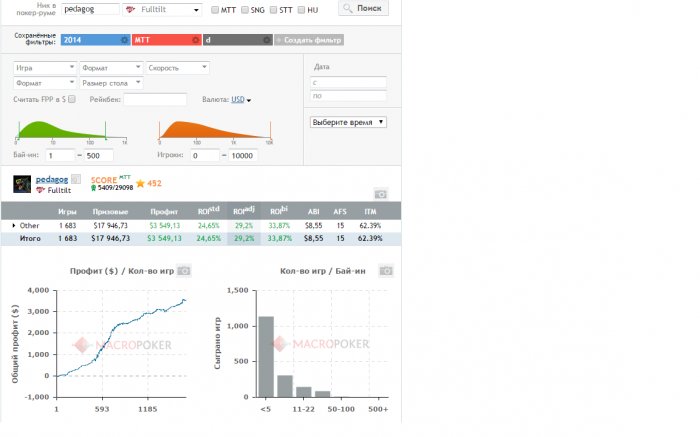Image resolution: width=700 pixels, height=437 pixels.
Task: Click the orange star rating icon
Action: [140, 183]
